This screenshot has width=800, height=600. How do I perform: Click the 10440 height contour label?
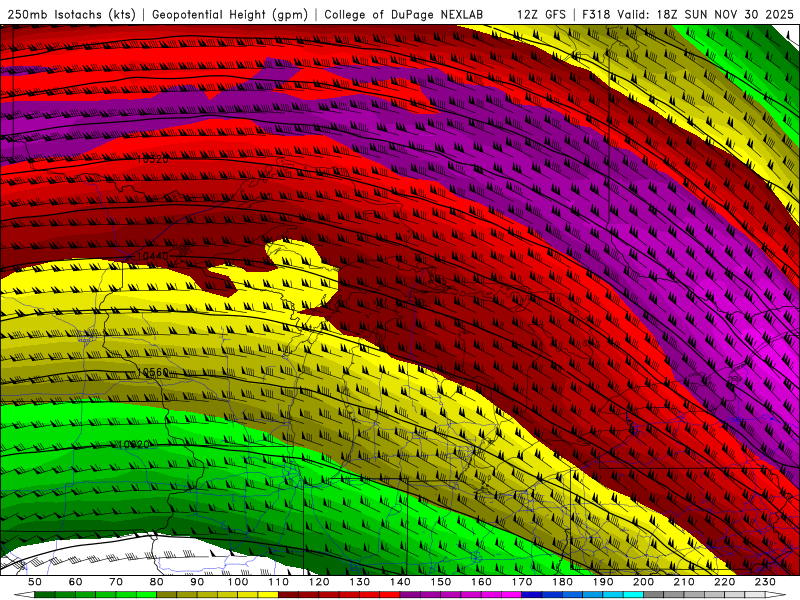[x=153, y=256]
